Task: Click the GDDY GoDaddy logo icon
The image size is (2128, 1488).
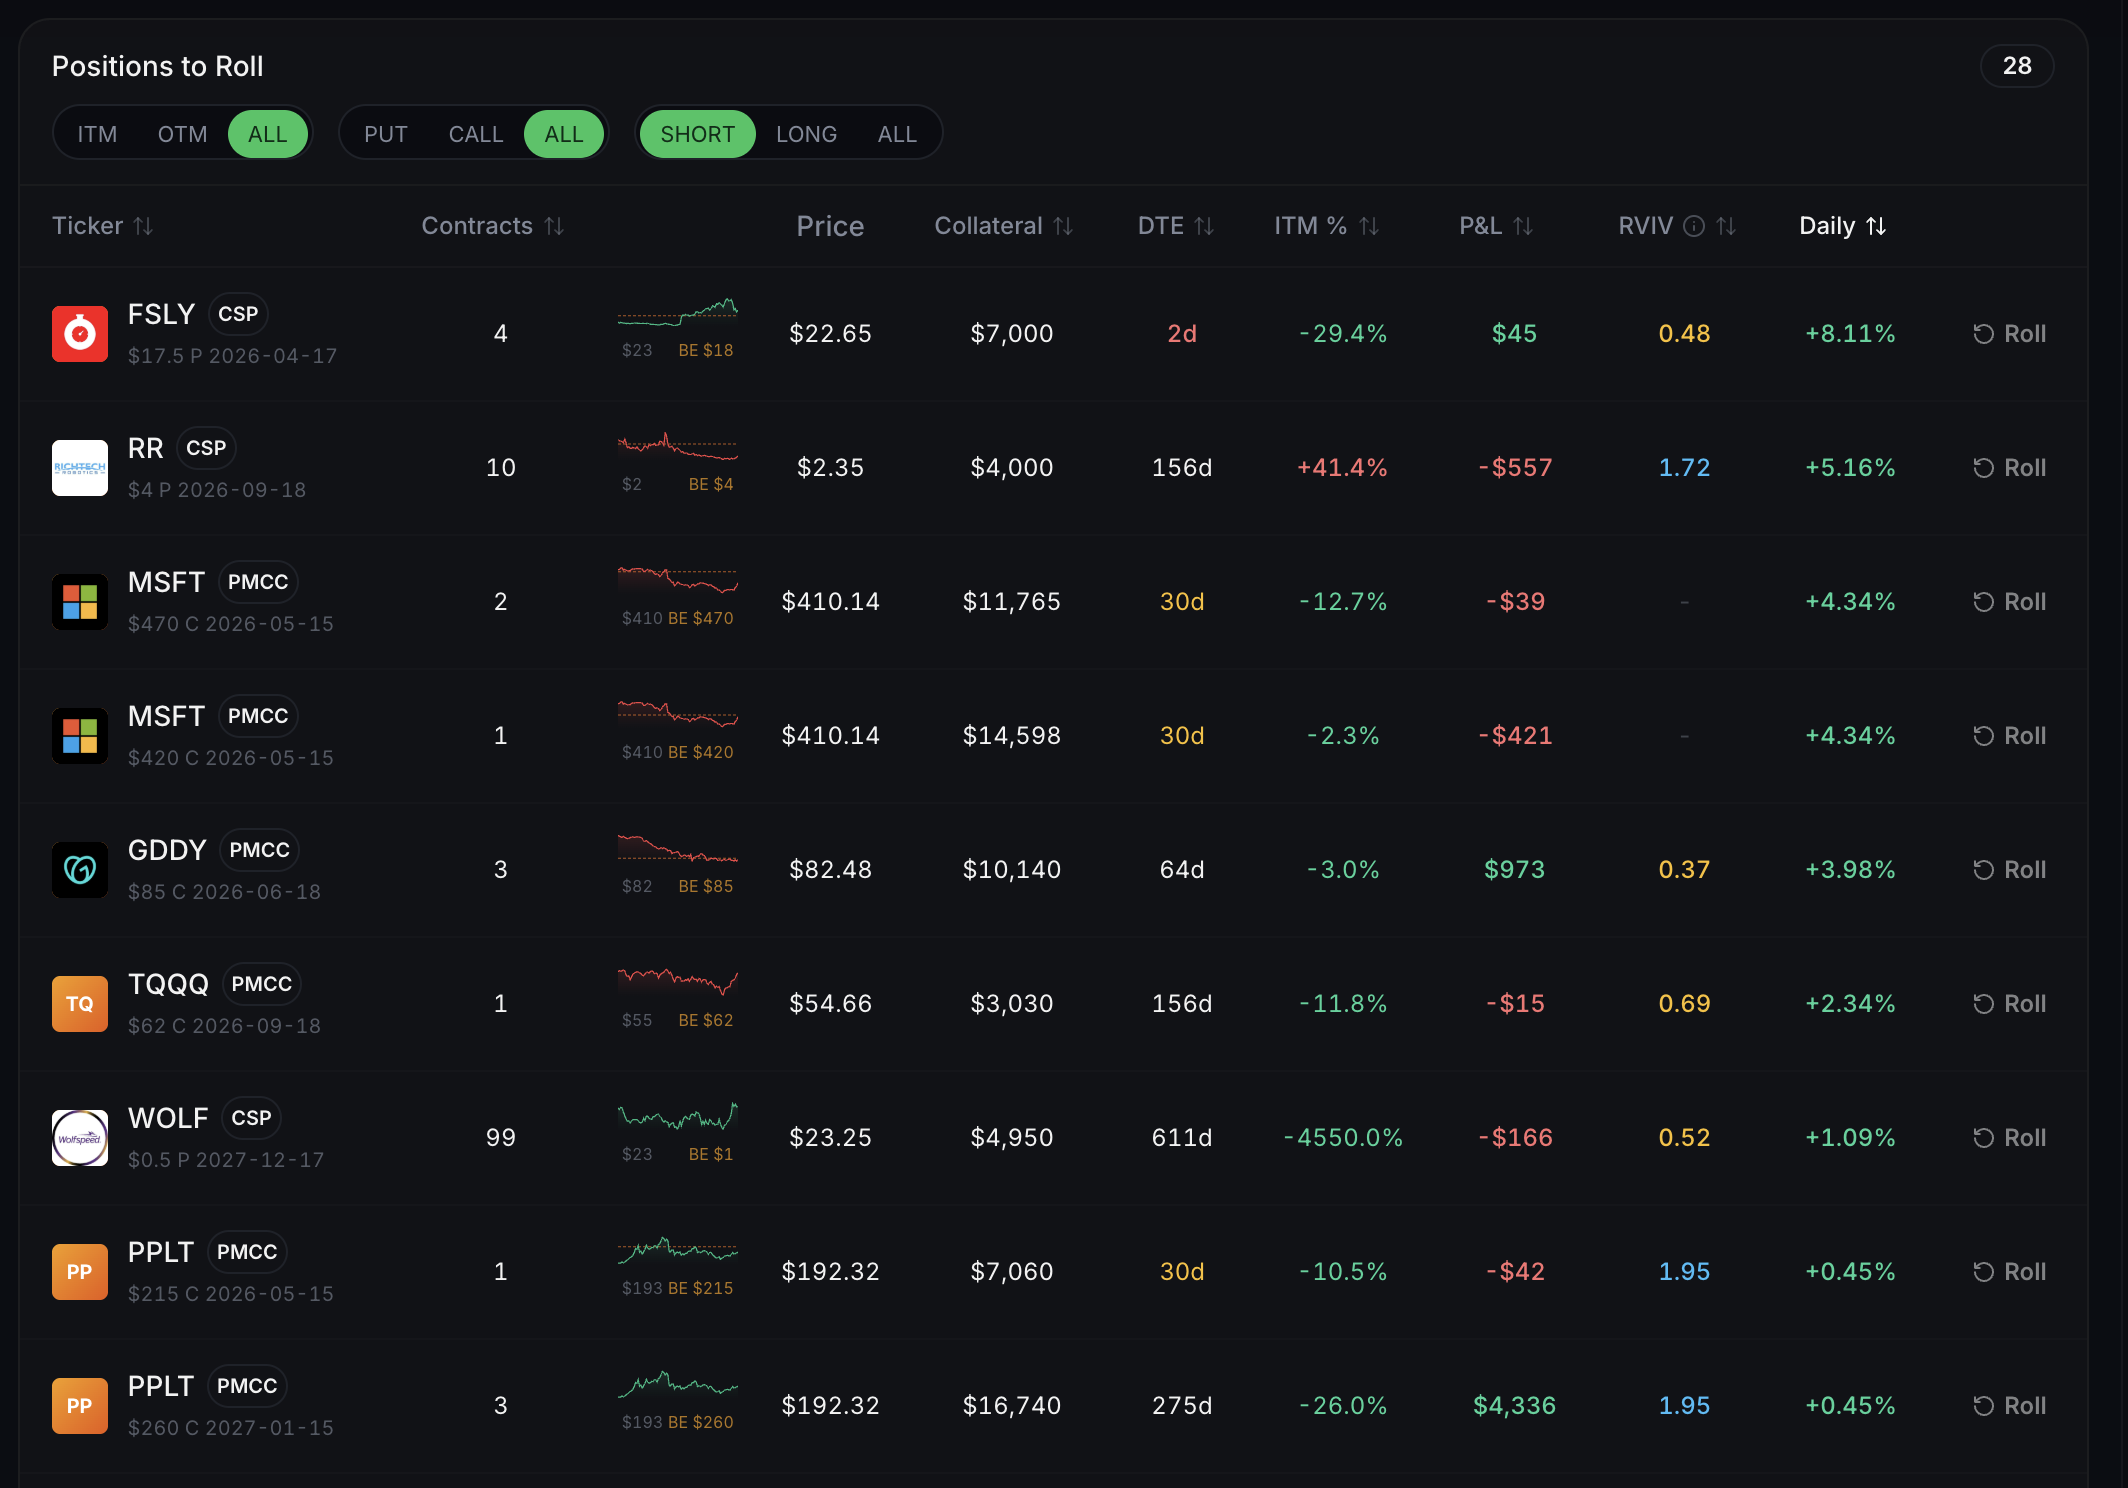Action: pyautogui.click(x=80, y=870)
